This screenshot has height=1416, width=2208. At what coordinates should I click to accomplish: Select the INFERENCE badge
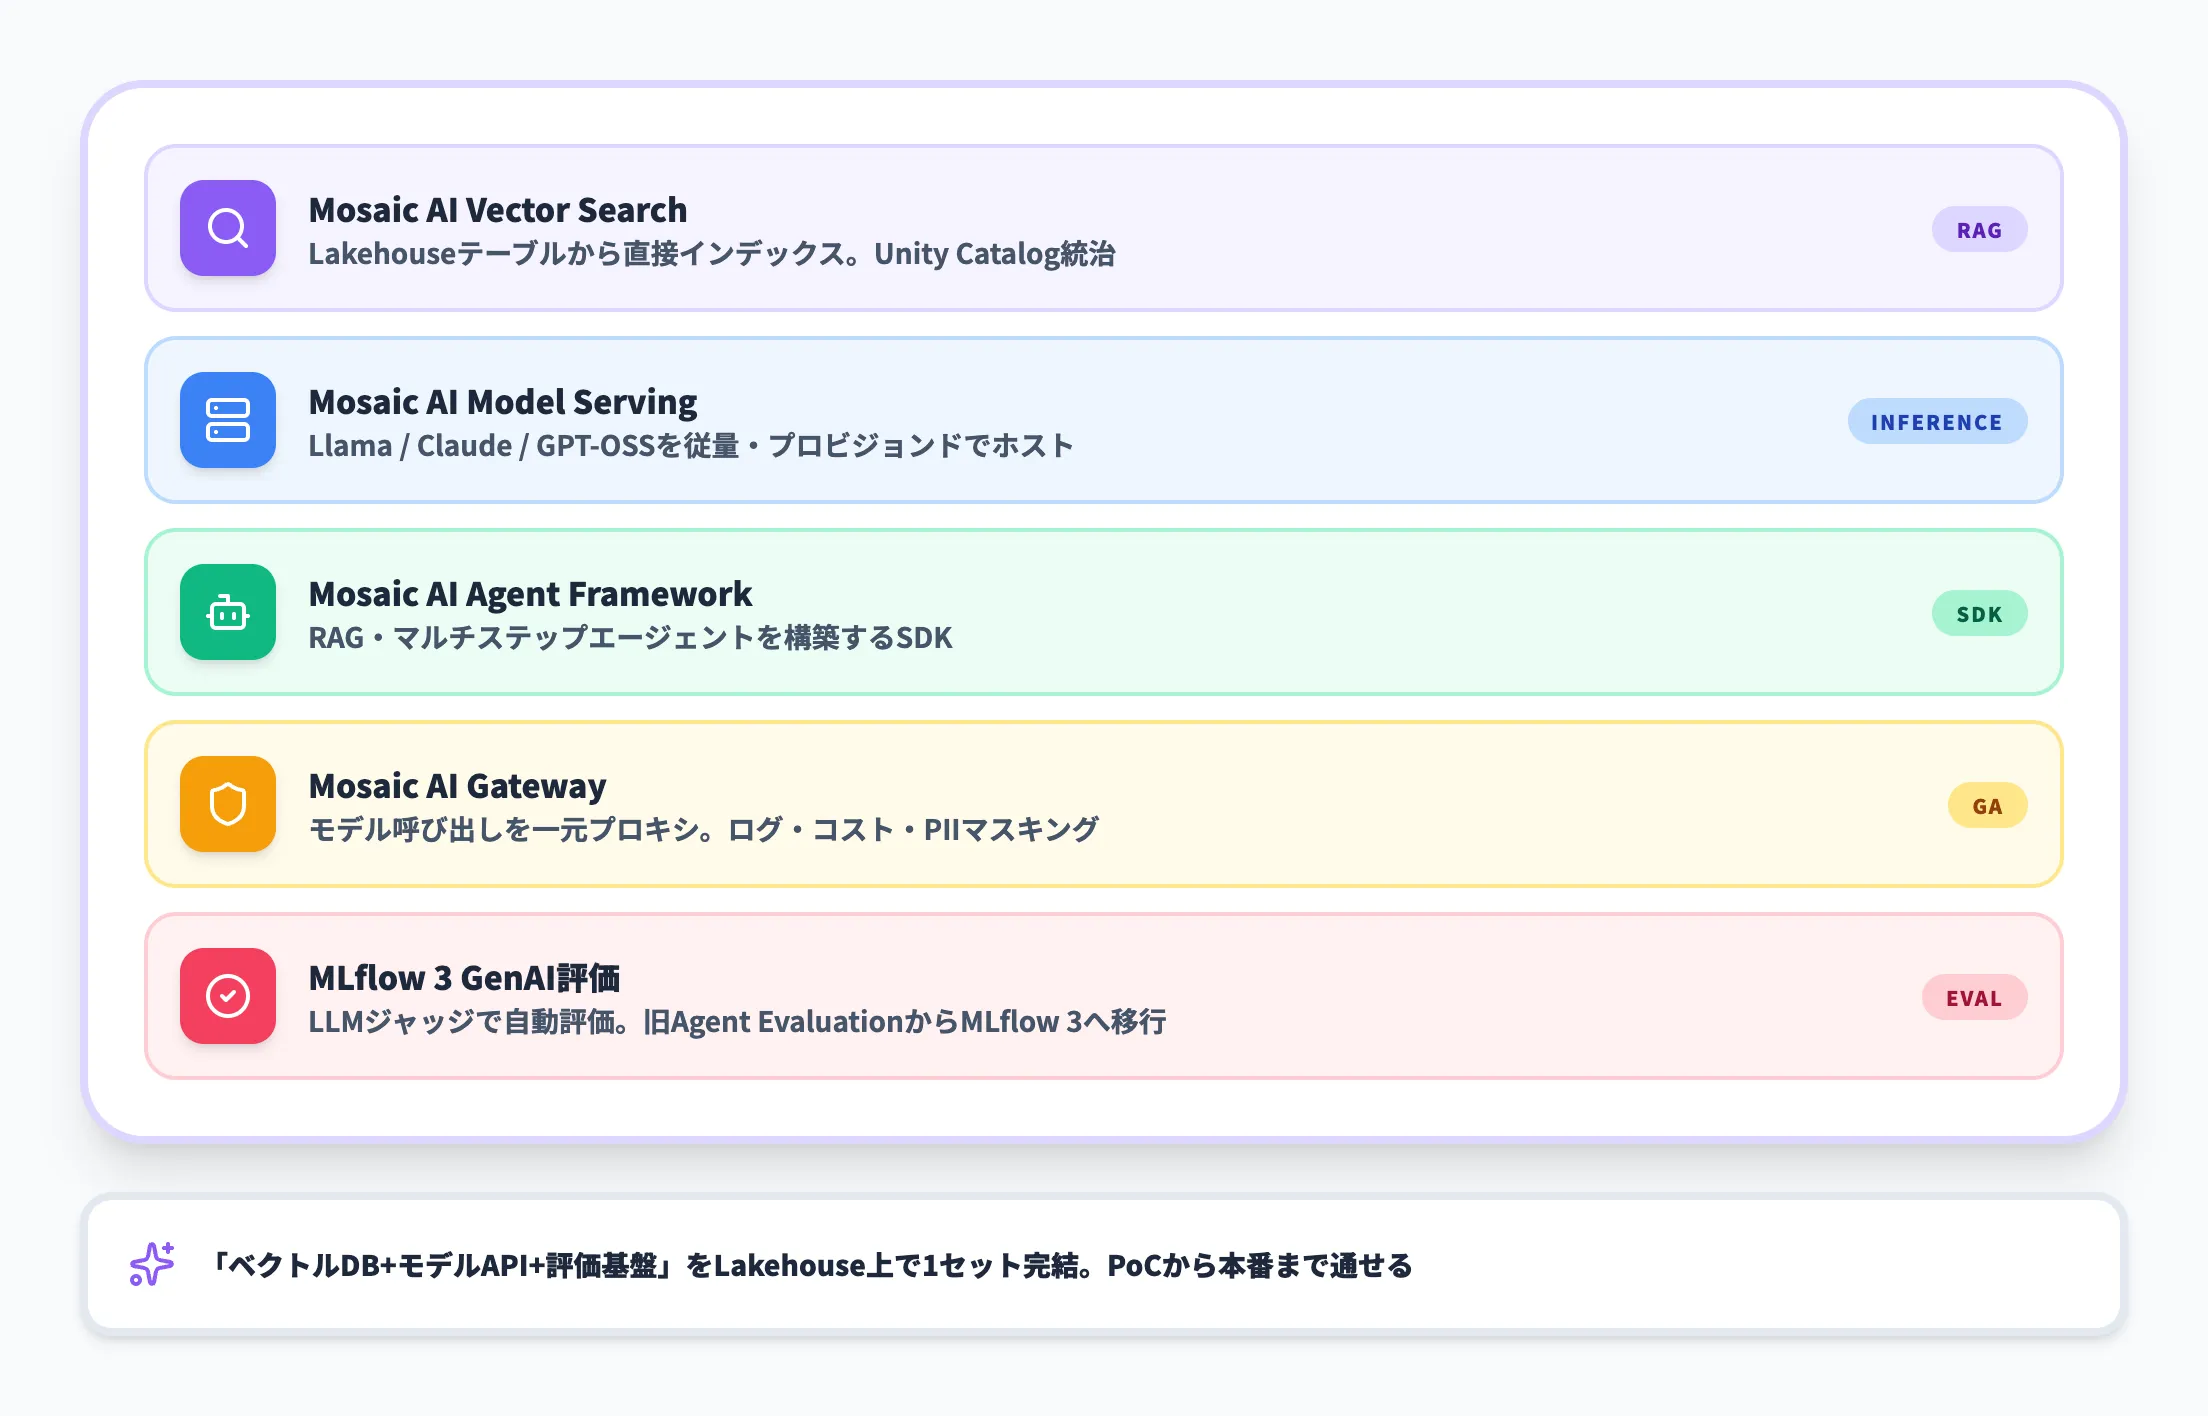tap(1936, 422)
